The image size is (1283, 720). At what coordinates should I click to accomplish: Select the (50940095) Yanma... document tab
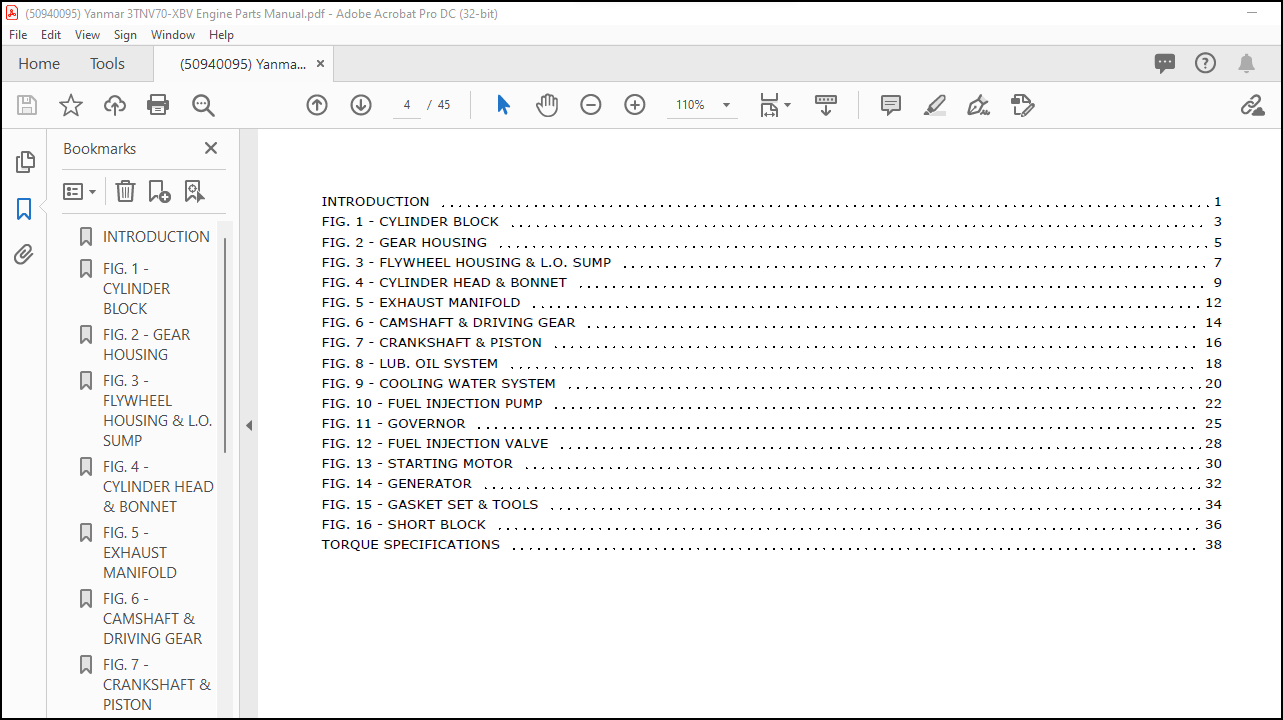(243, 63)
